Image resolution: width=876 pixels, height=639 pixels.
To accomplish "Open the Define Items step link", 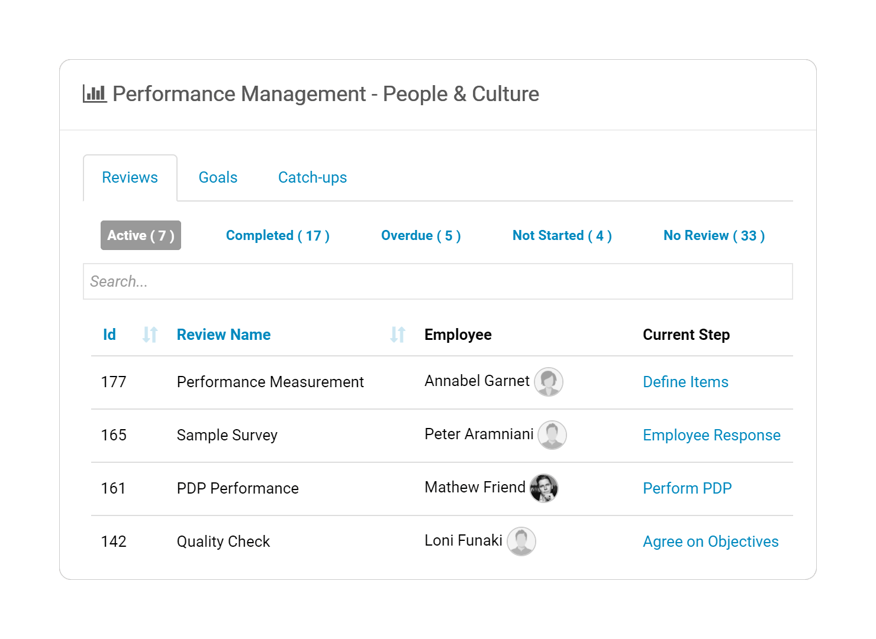I will coord(685,382).
